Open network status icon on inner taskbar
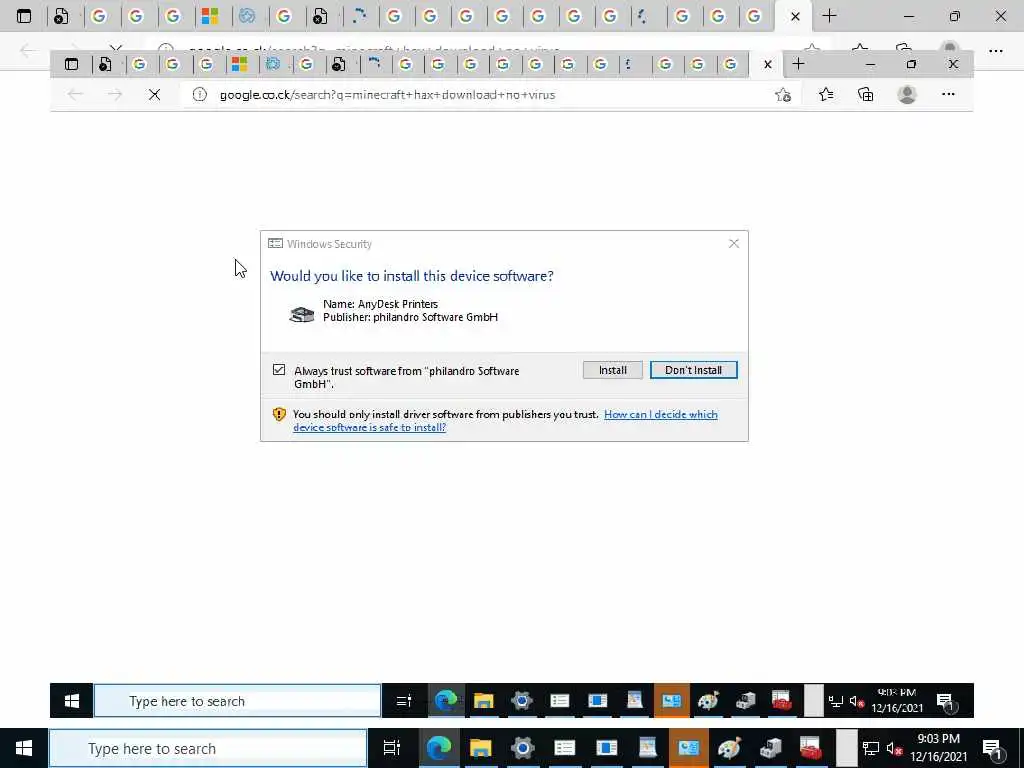Screen dimensions: 1024x768 click(835, 702)
